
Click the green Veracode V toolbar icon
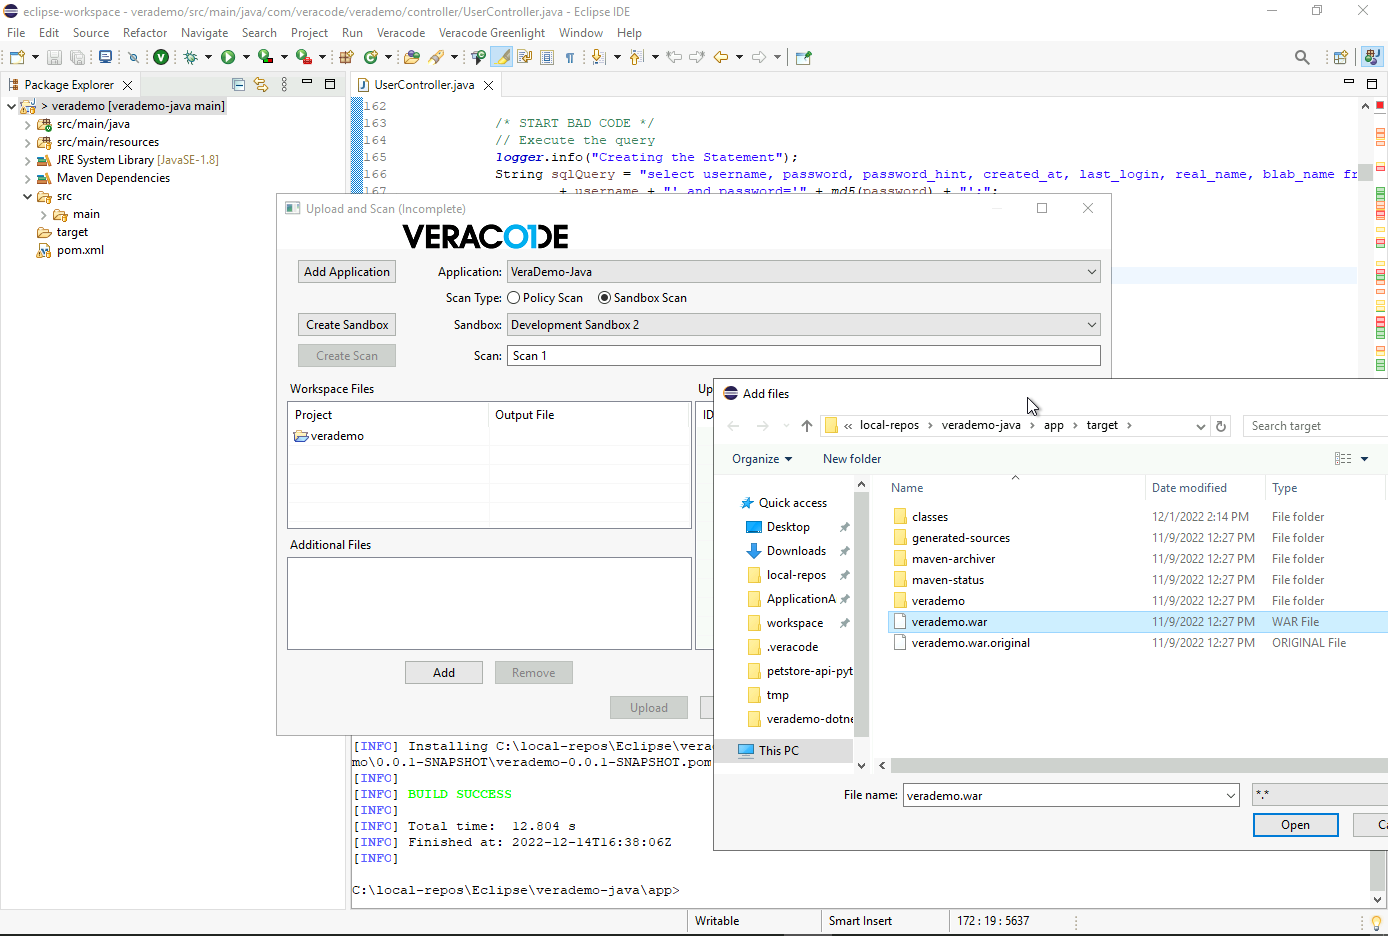pos(160,57)
